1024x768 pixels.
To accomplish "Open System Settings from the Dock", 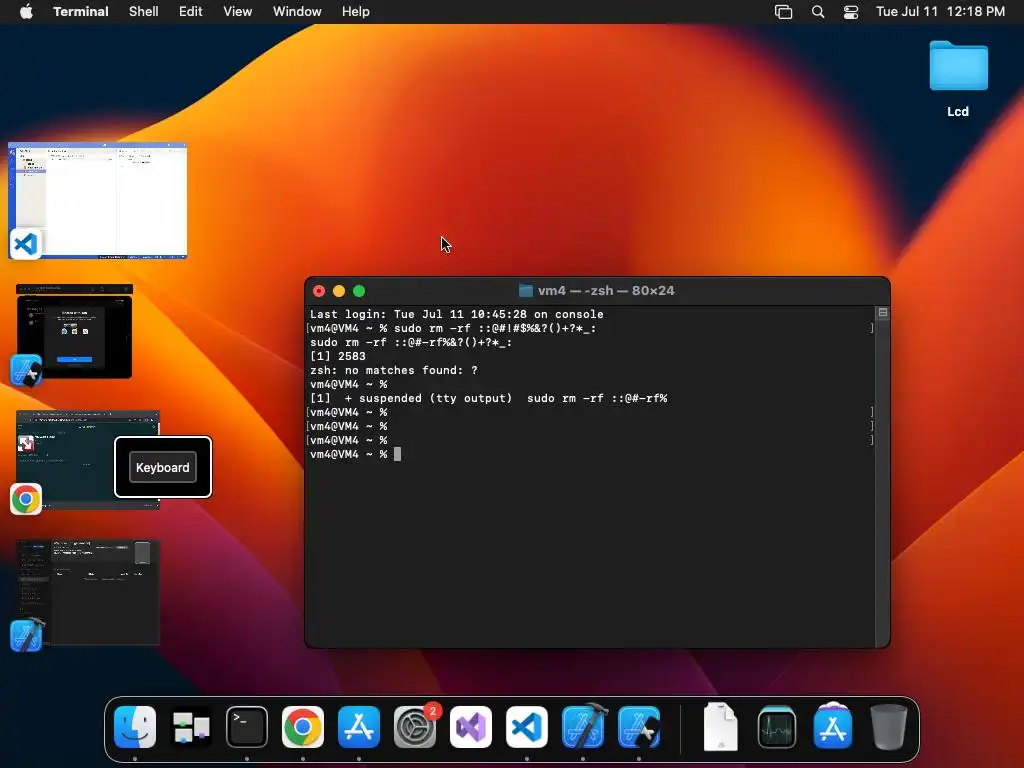I will (415, 727).
